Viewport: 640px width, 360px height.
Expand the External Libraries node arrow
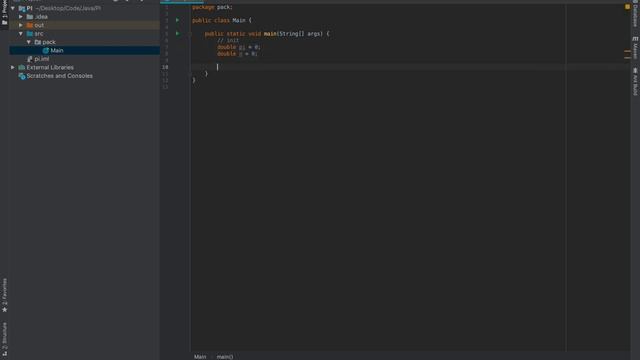13,67
